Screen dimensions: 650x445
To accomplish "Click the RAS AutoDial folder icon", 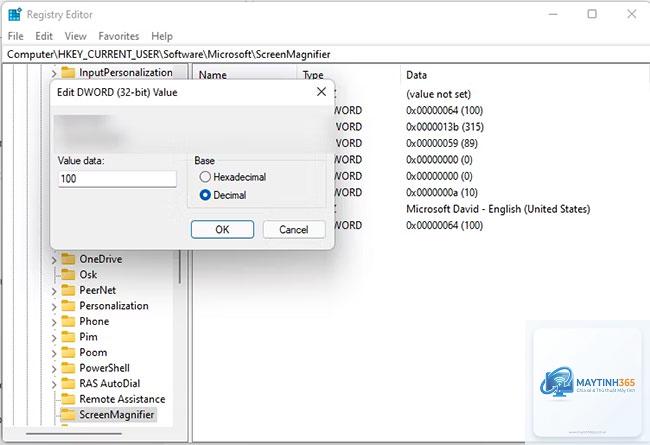I will pyautogui.click(x=68, y=384).
